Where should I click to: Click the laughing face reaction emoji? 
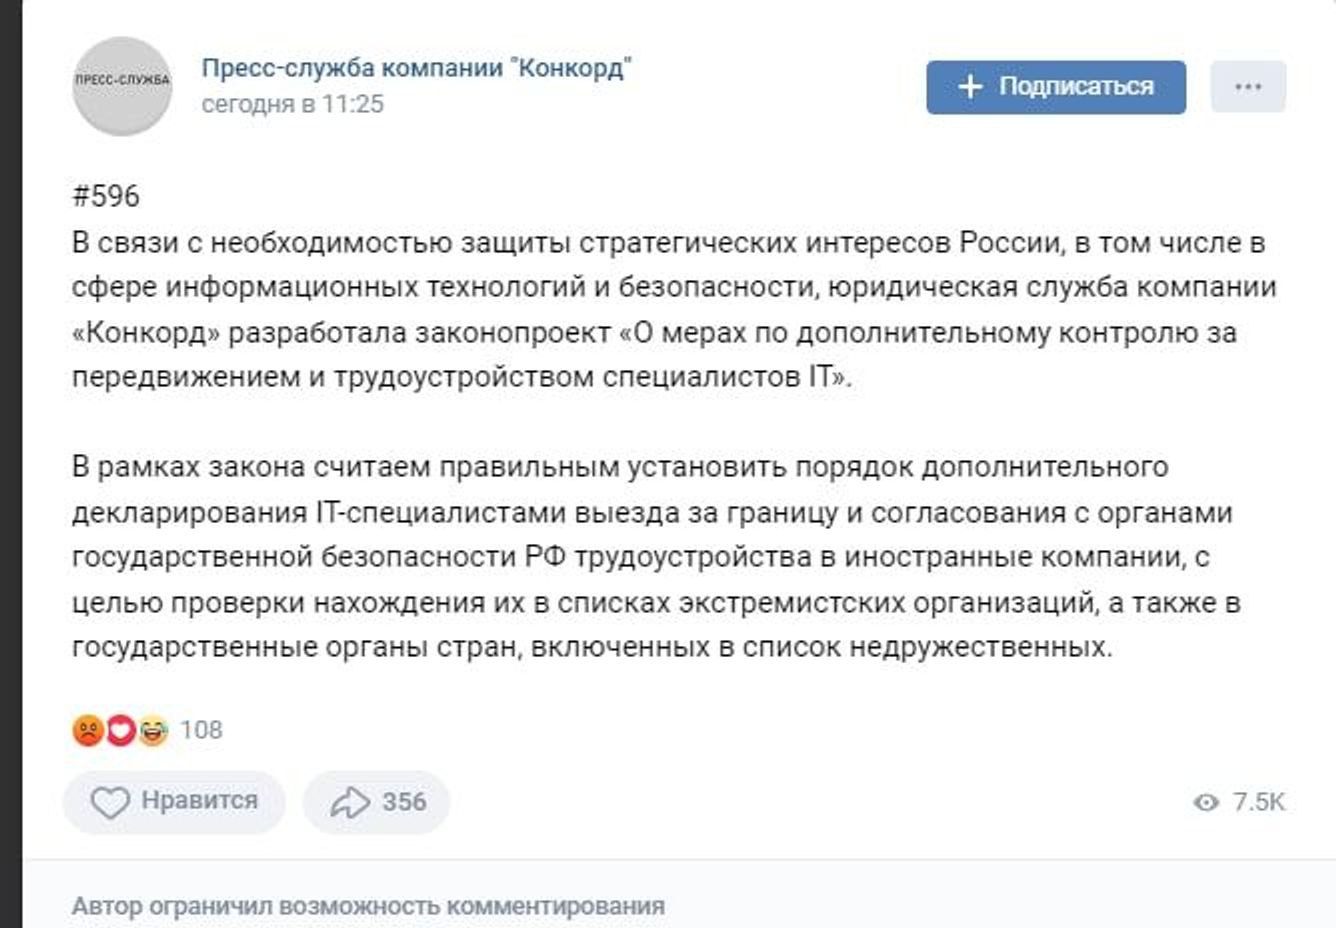click(153, 731)
